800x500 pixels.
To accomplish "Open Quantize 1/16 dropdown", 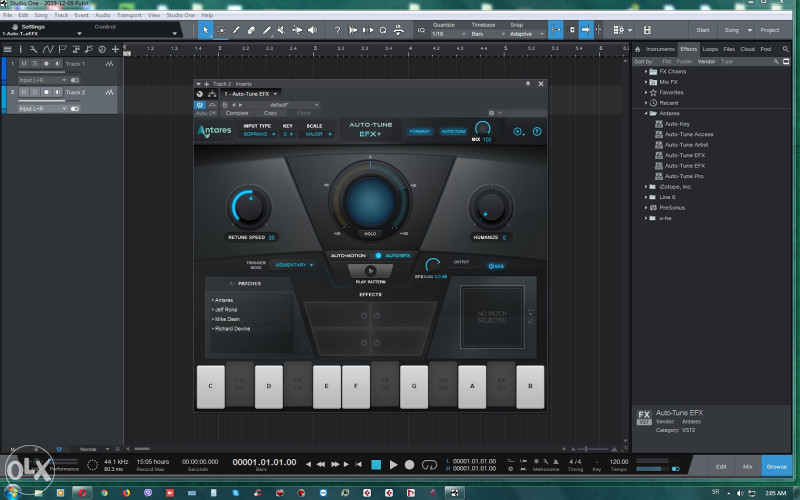I will point(449,34).
